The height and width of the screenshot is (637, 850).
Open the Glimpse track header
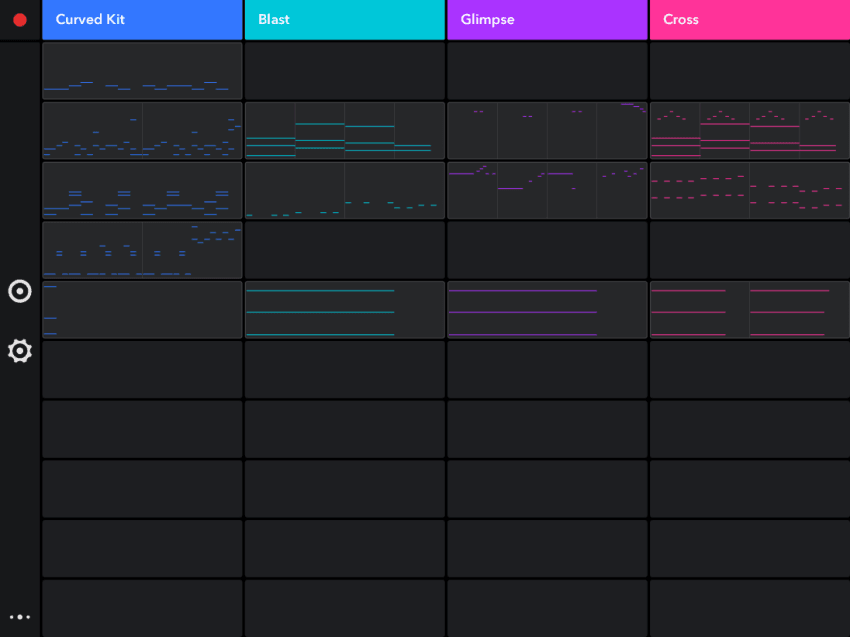(547, 19)
